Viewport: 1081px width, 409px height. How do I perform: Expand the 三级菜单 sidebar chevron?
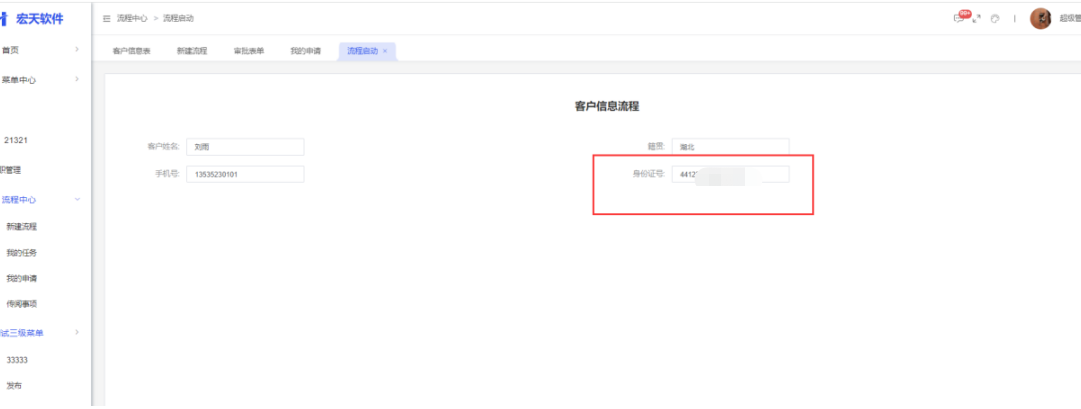77,332
